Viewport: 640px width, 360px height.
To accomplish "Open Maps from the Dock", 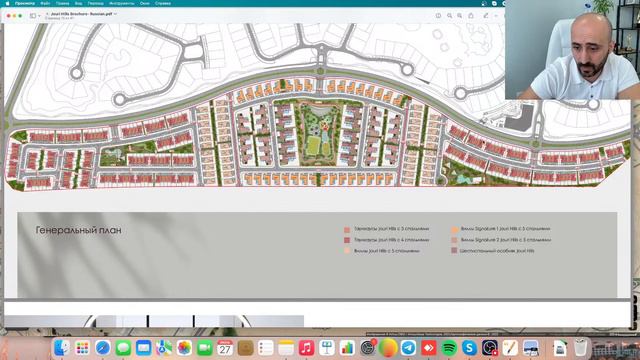I will [x=164, y=348].
